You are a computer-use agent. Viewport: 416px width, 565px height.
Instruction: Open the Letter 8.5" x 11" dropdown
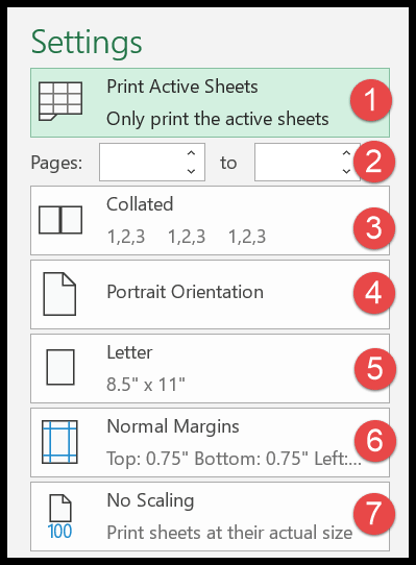[x=210, y=368]
